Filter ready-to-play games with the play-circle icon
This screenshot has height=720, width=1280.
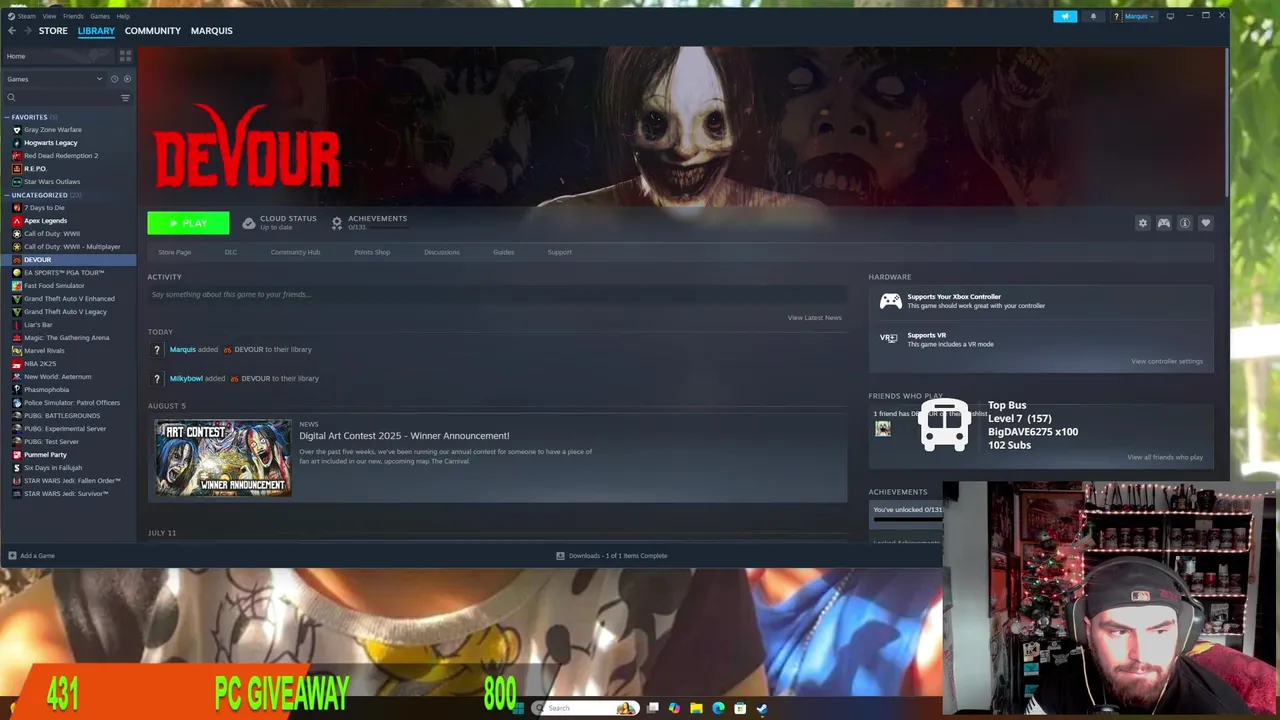tap(126, 79)
